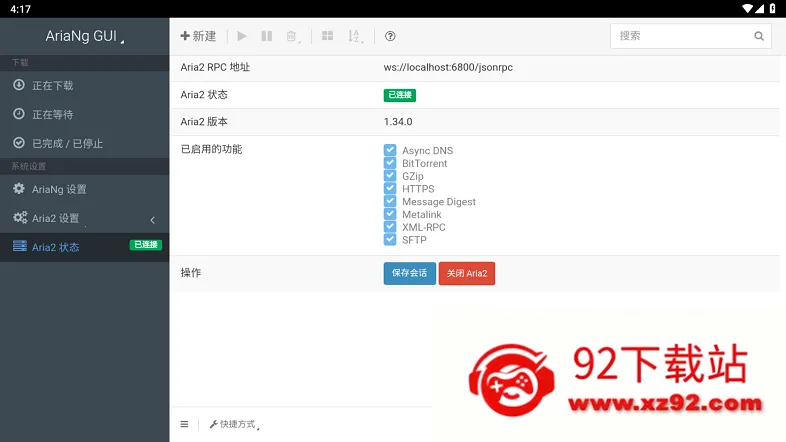Click the Android battery status icon
786x442 pixels.
[772, 9]
